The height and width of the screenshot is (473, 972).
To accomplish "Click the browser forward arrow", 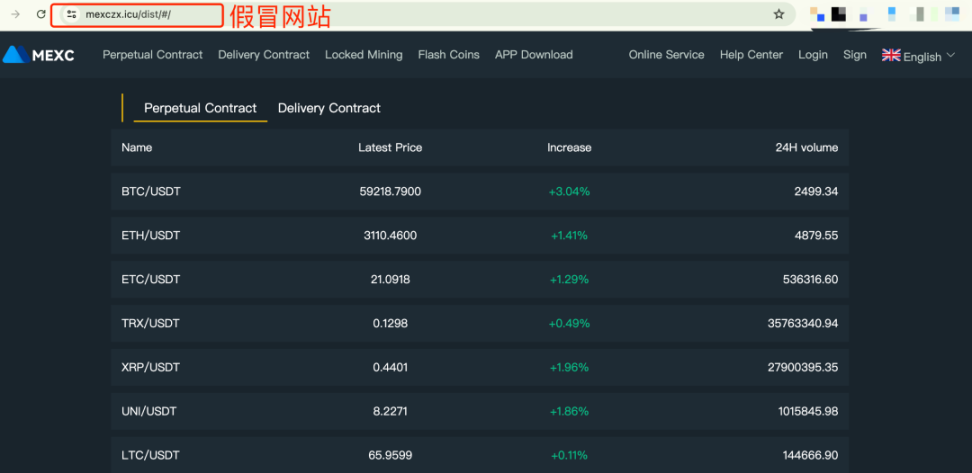I will click(15, 14).
